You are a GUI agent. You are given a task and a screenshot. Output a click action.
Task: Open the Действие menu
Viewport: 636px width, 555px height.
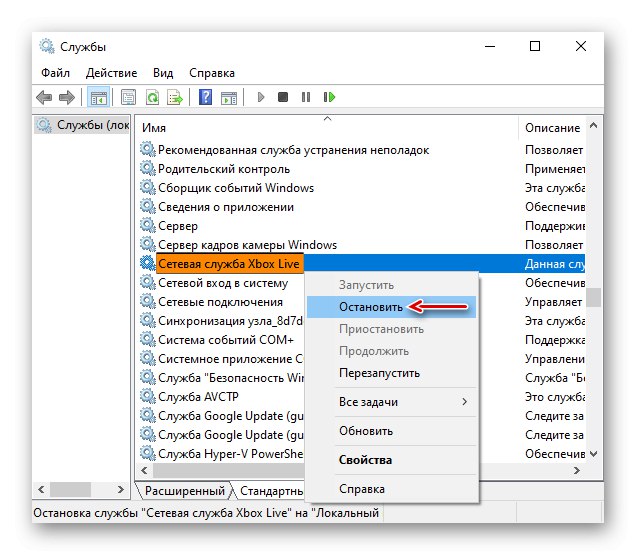pos(112,73)
